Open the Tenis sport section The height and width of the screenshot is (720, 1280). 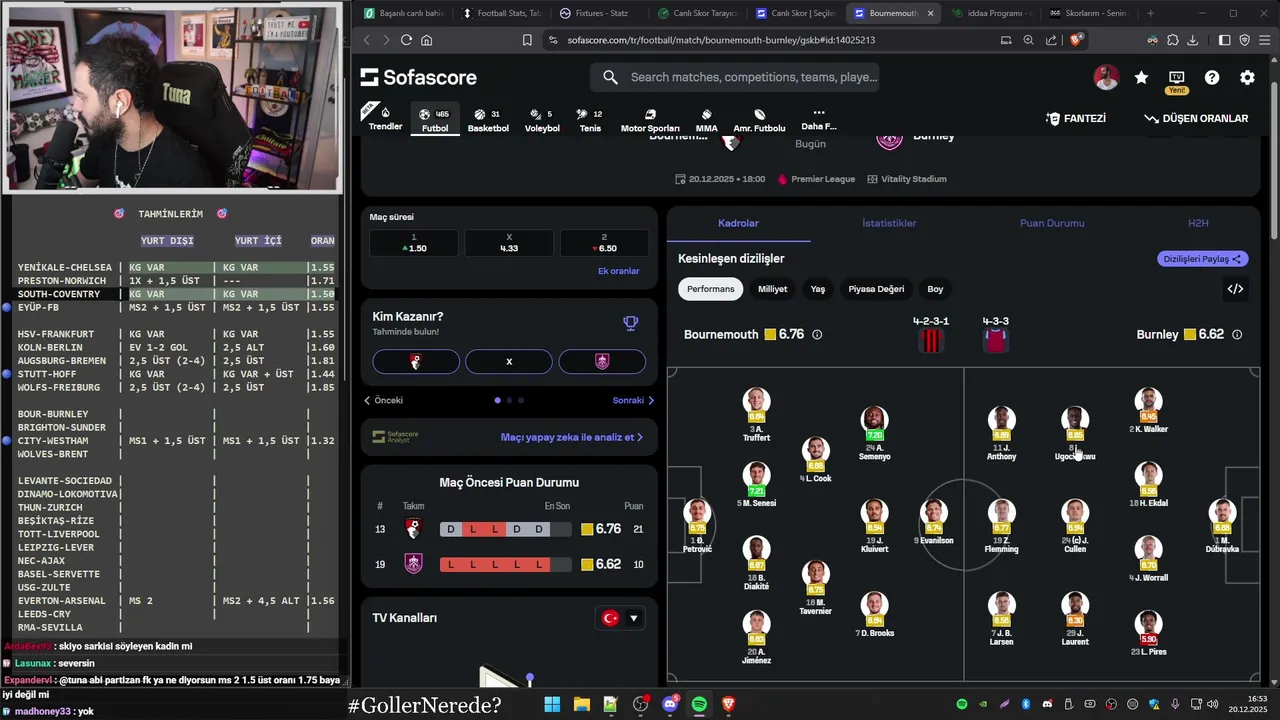tap(590, 120)
